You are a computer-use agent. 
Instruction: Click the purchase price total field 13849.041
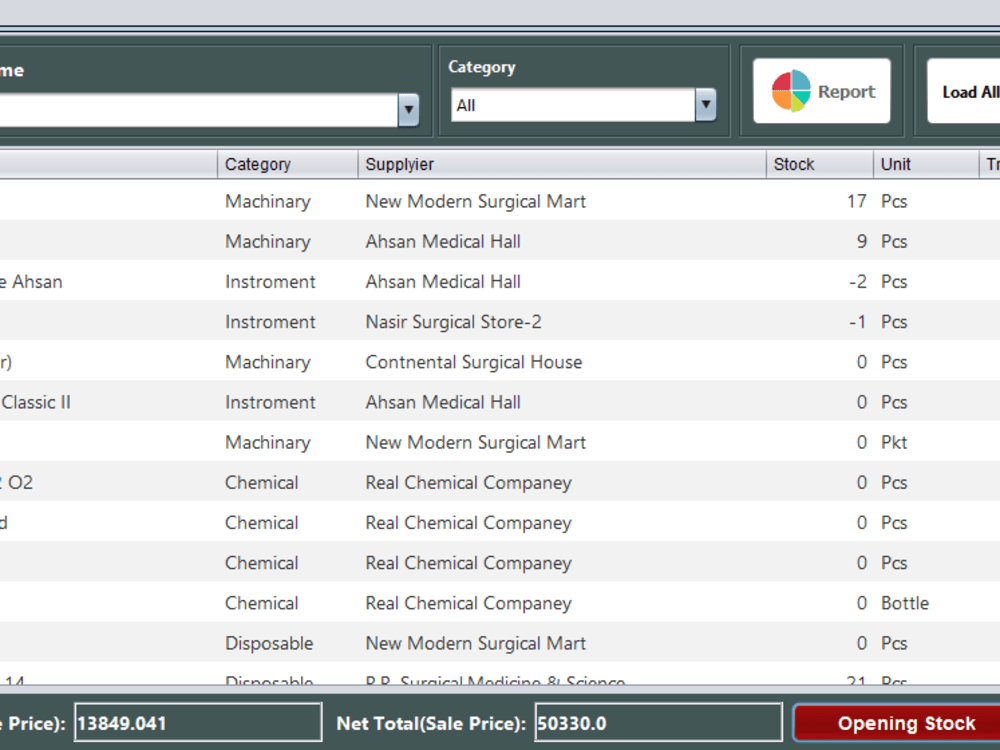(x=198, y=723)
